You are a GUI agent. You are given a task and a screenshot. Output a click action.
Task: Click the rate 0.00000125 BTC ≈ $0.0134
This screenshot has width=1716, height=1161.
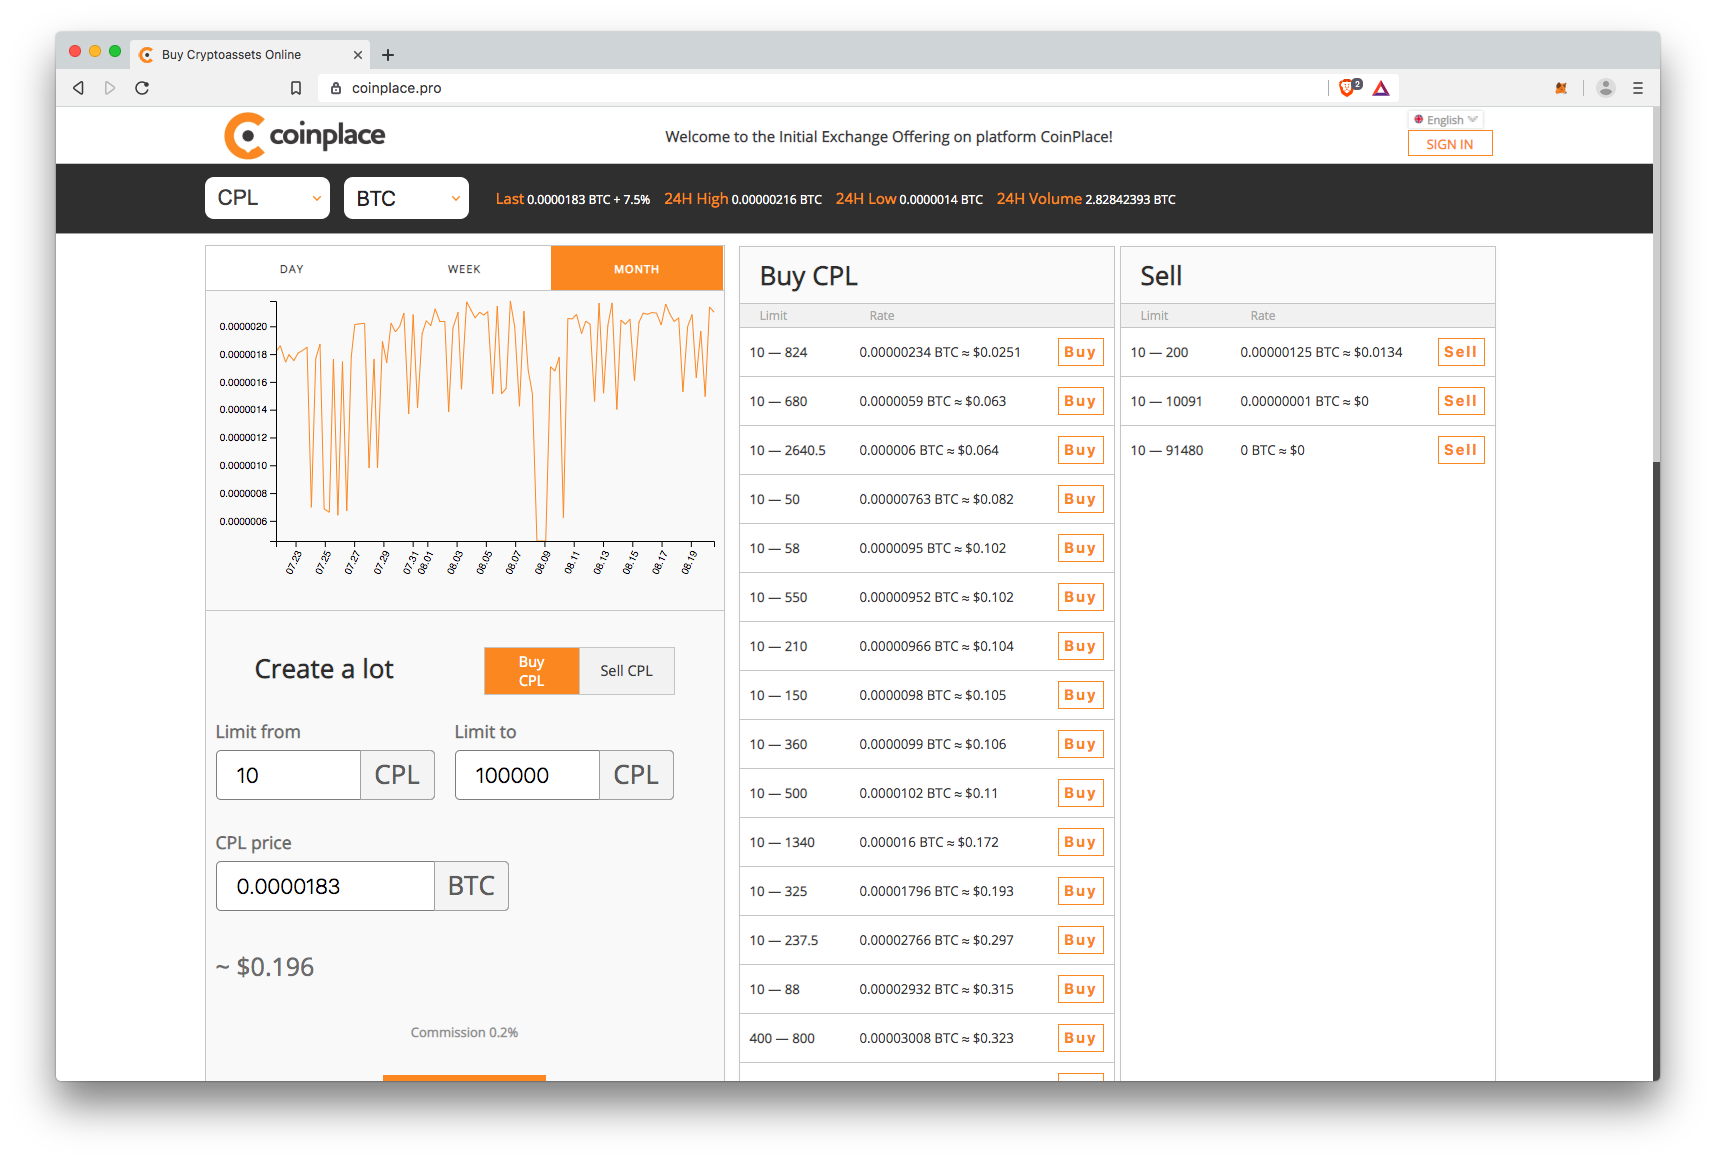point(1321,352)
